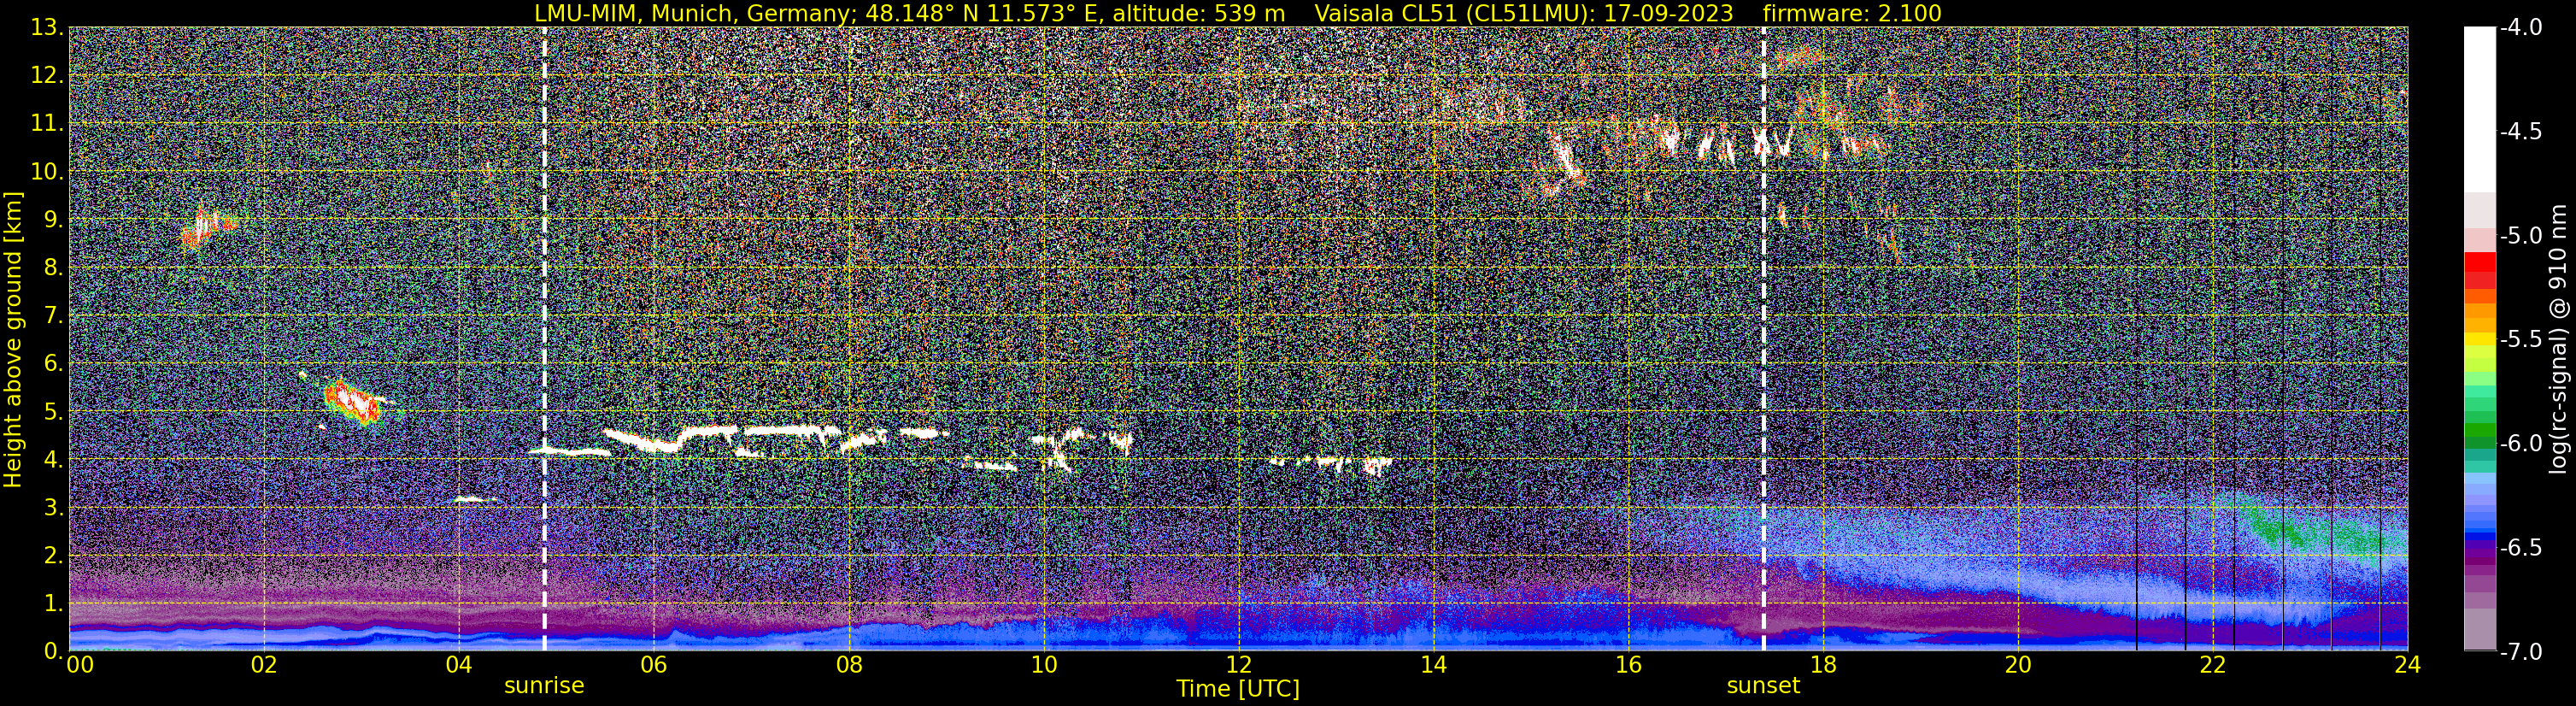This screenshot has width=2576, height=706.
Task: Click the '16' time tick label
Action: coord(1628,666)
